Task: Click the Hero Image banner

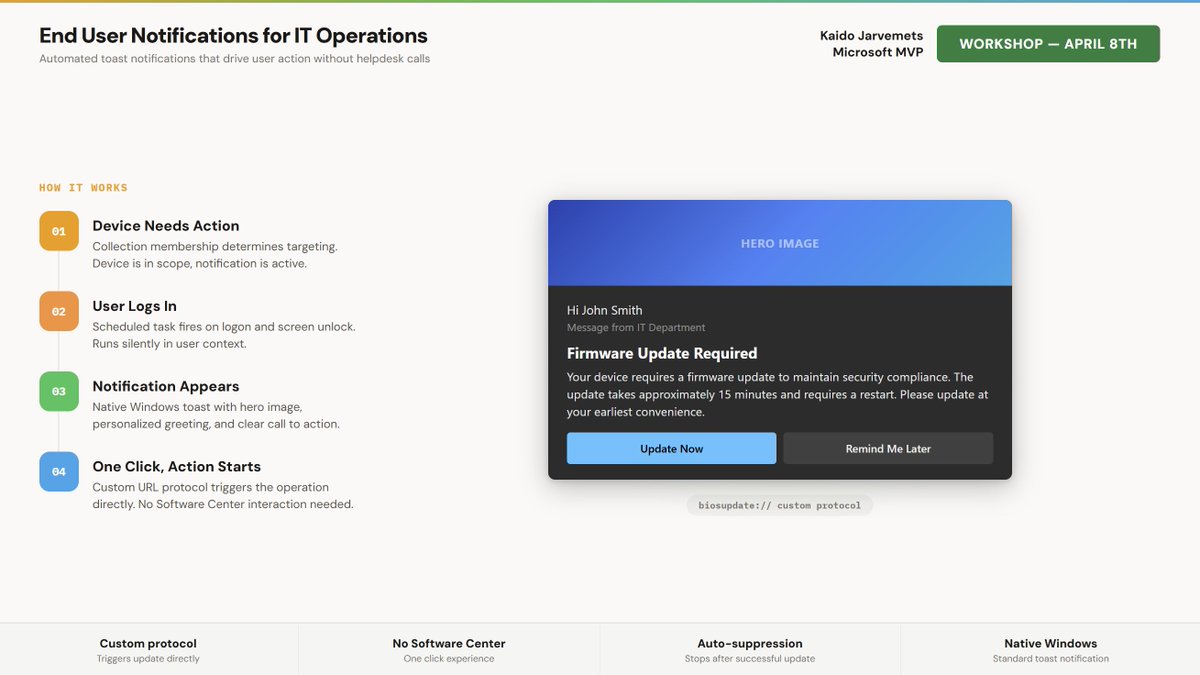Action: [780, 243]
